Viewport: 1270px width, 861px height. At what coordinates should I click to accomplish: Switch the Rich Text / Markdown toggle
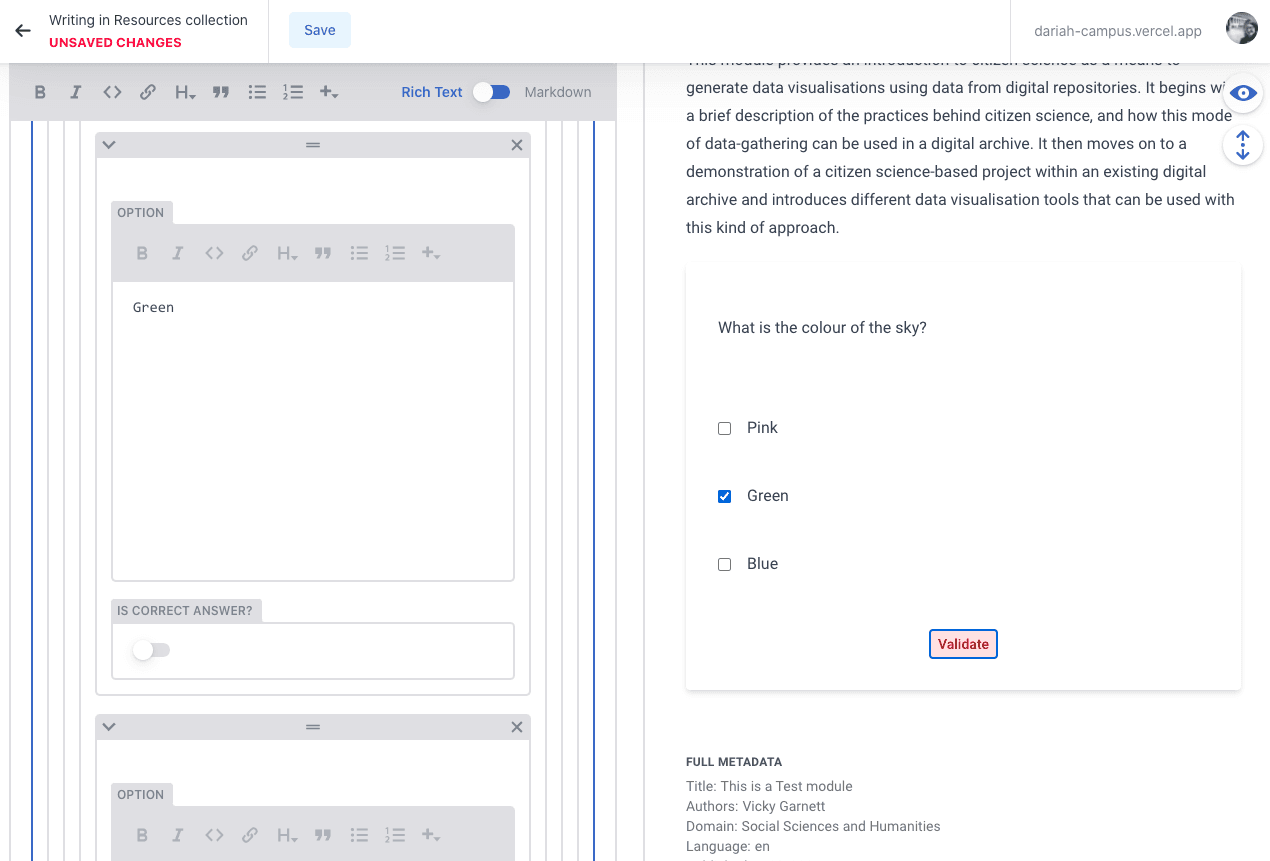coord(492,92)
